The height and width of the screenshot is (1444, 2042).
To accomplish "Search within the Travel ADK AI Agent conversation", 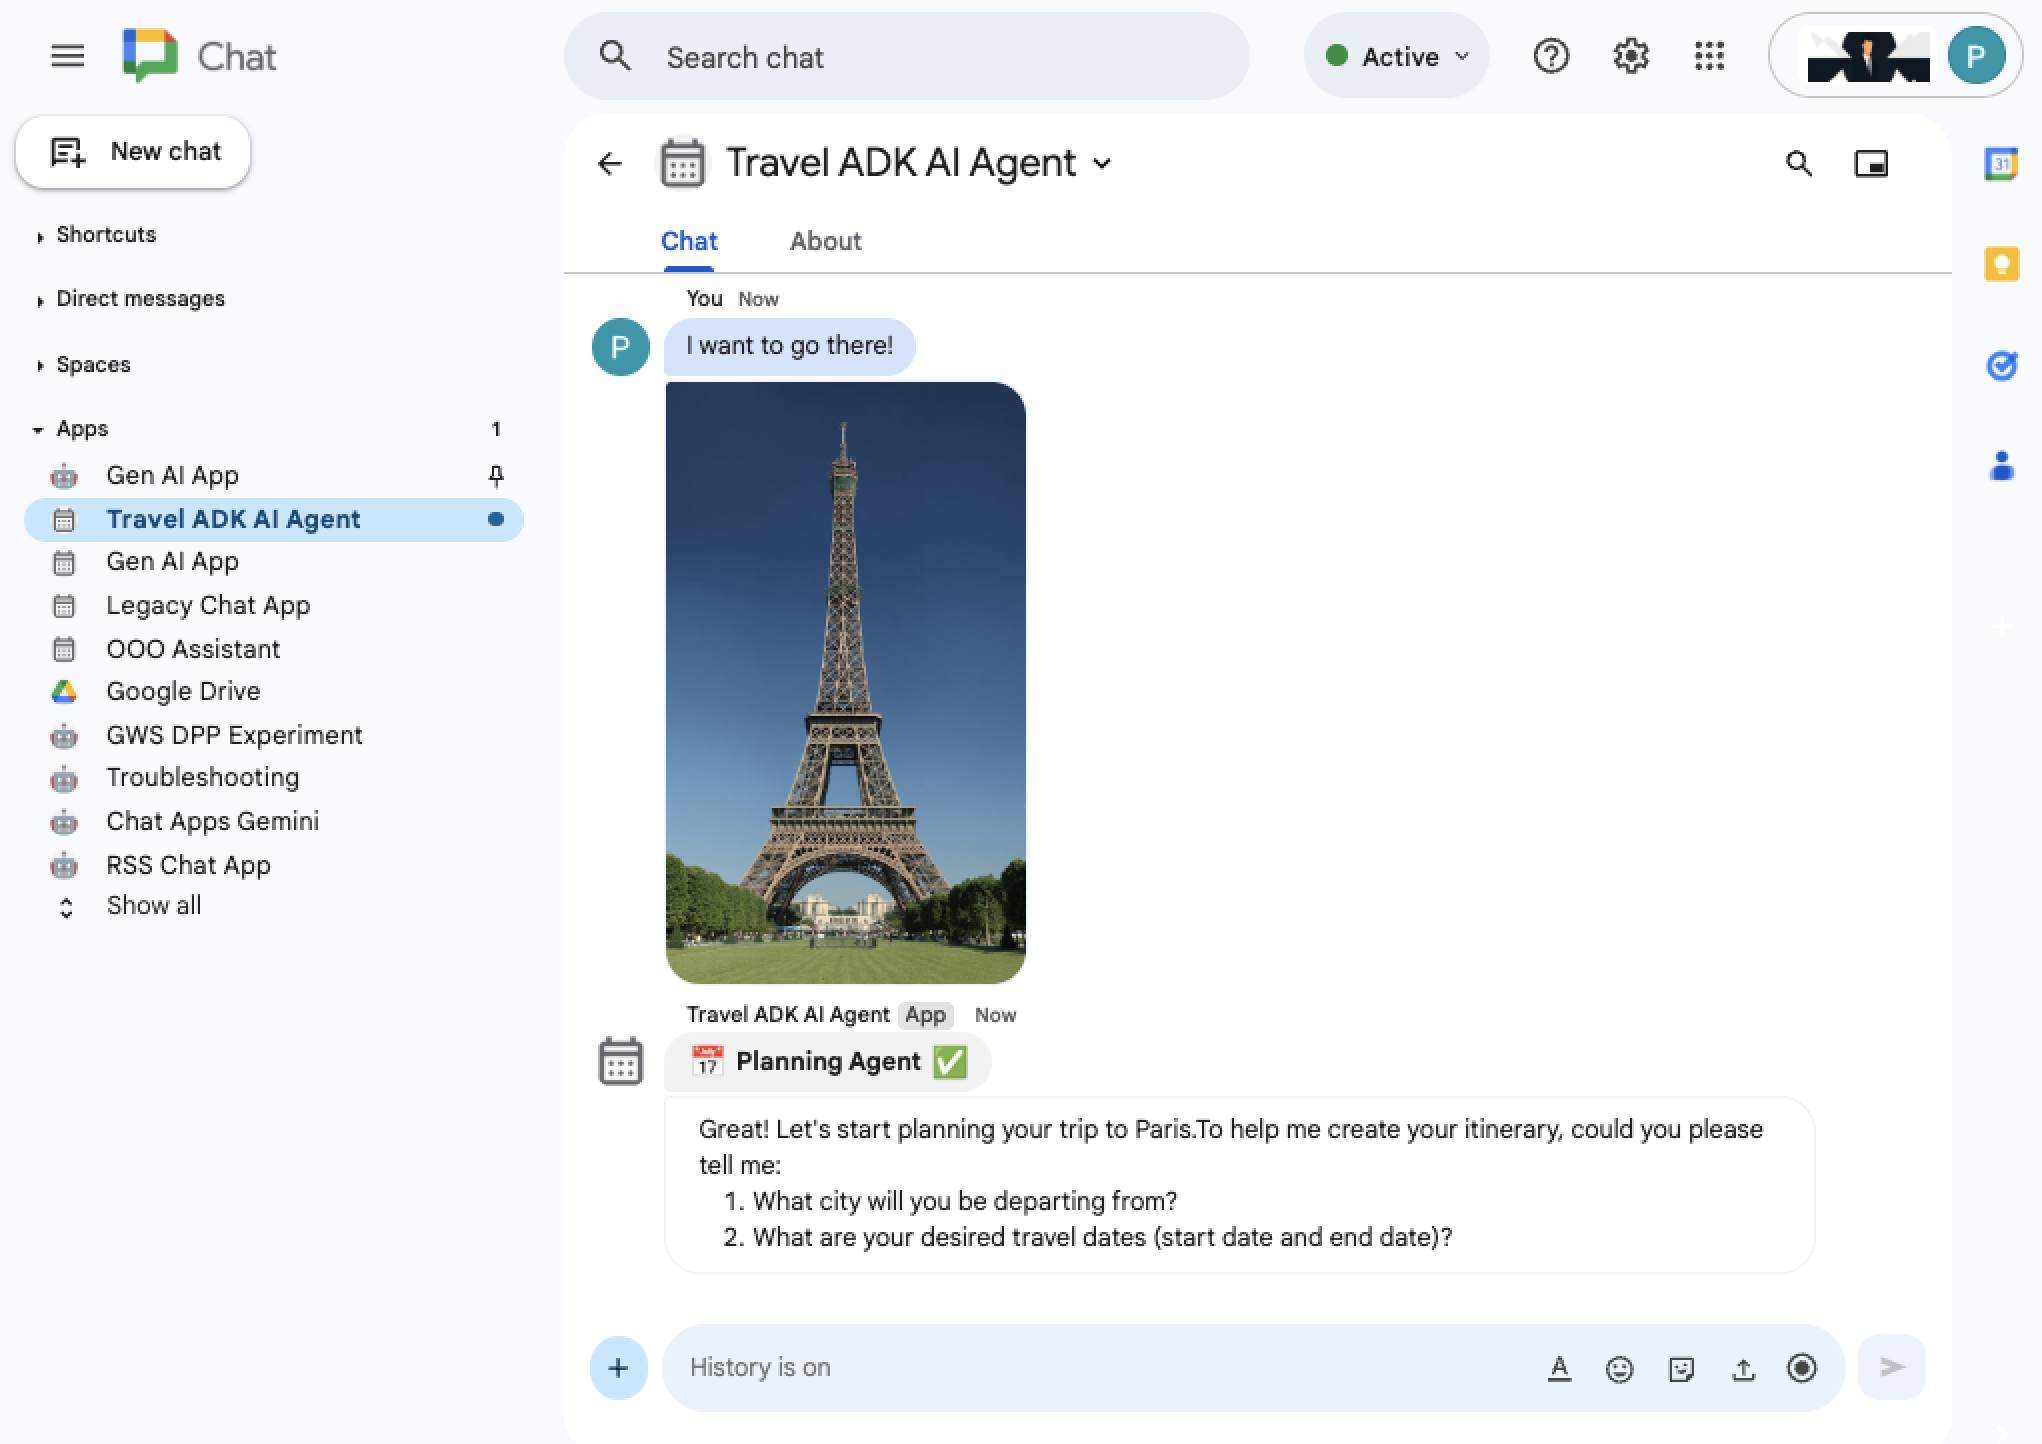I will [x=1798, y=163].
